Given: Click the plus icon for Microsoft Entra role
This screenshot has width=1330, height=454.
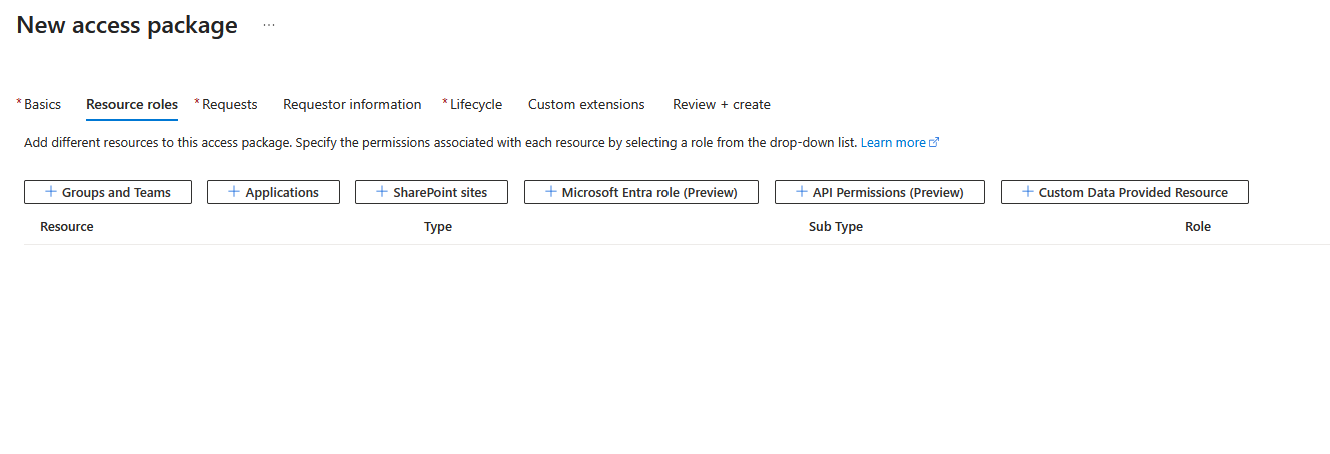Looking at the screenshot, I should 550,192.
